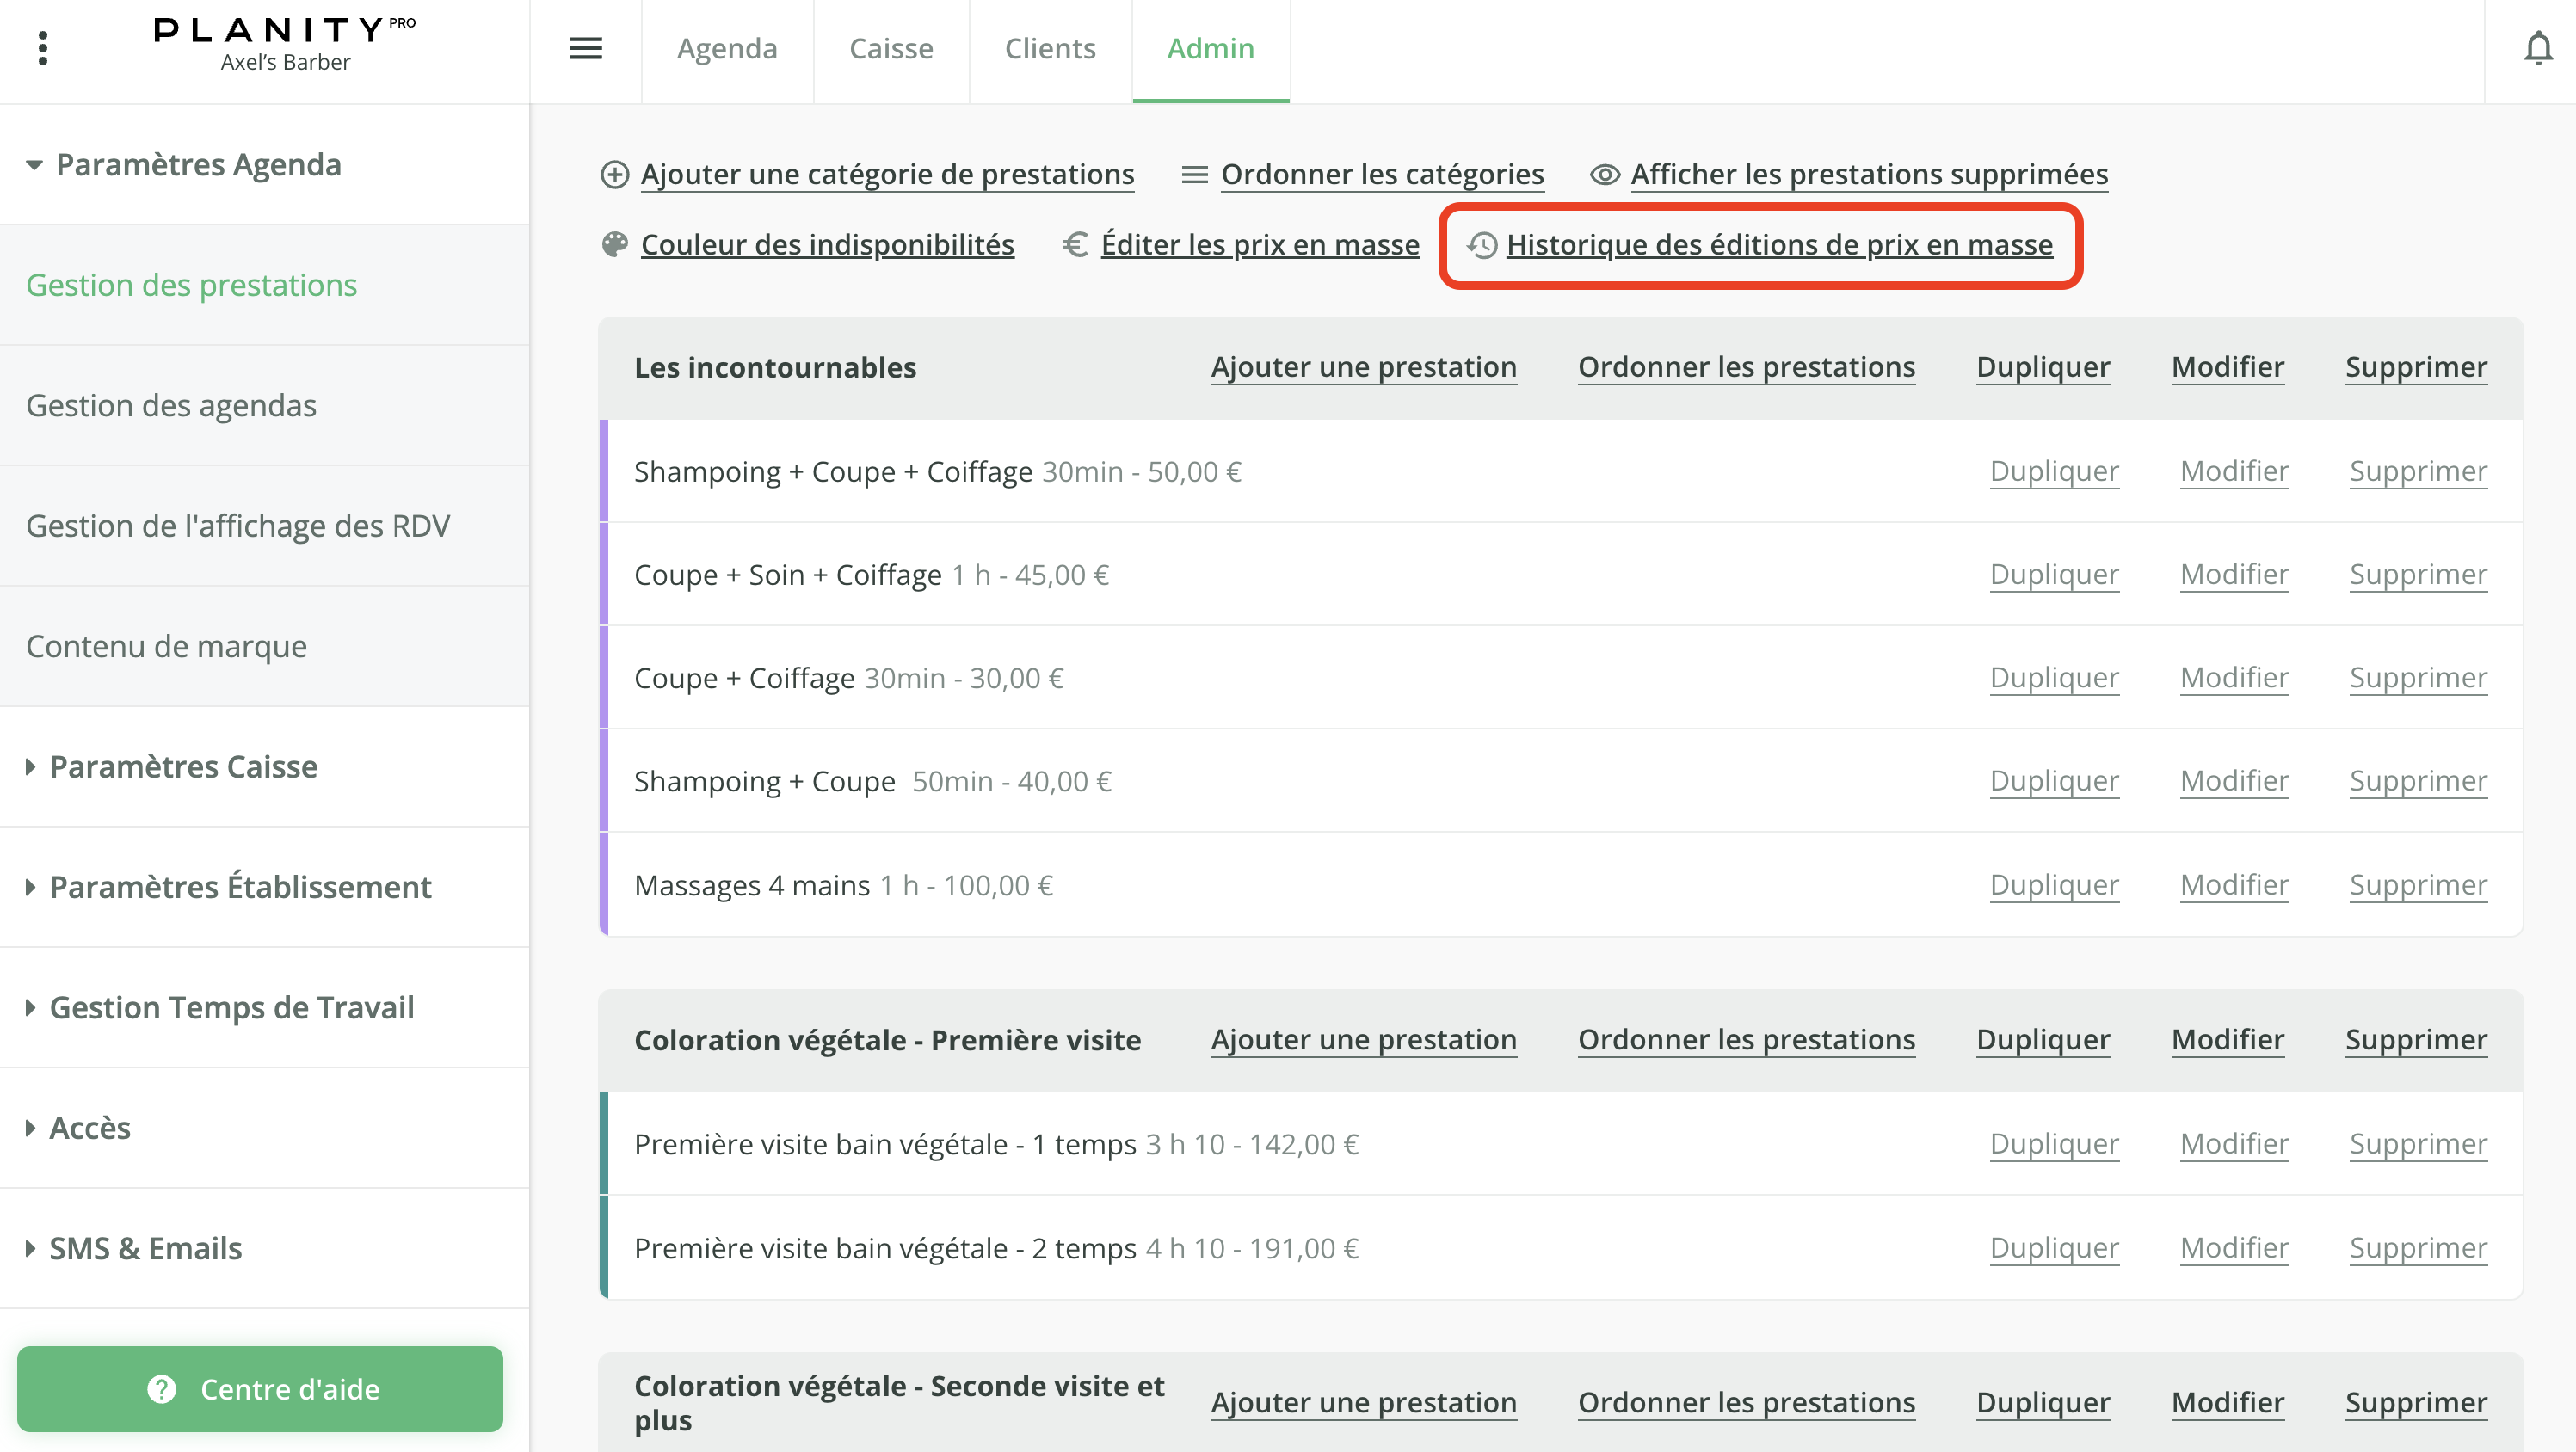Open the Centre d'aide button
Viewport: 2576px width, 1452px height.
click(260, 1388)
